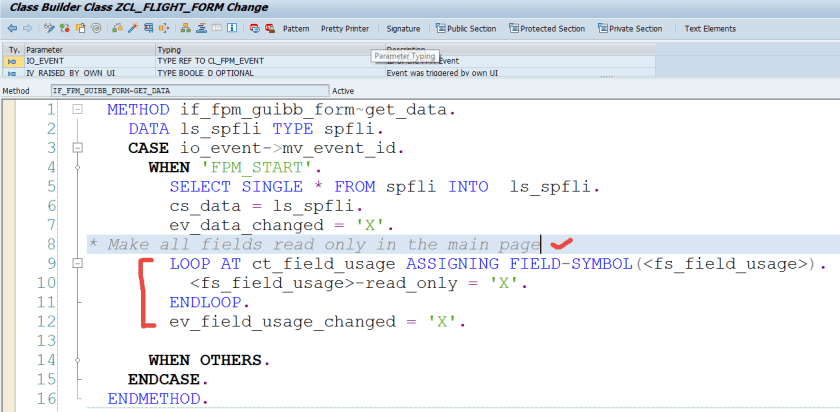Open the Where-Used List icon
The width and height of the screenshot is (840, 412).
[148, 28]
